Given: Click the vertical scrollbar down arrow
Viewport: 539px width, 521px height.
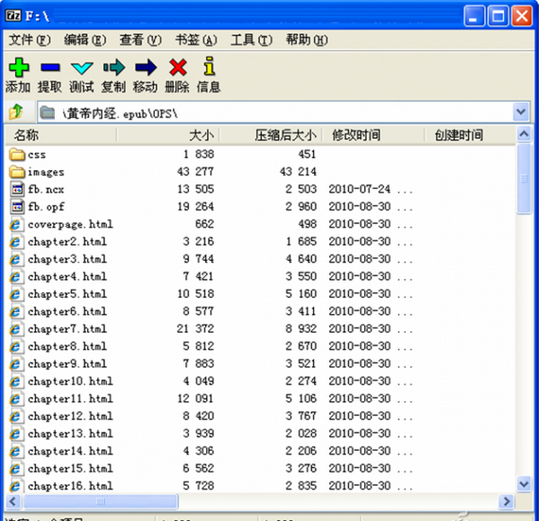Looking at the screenshot, I should 524,485.
